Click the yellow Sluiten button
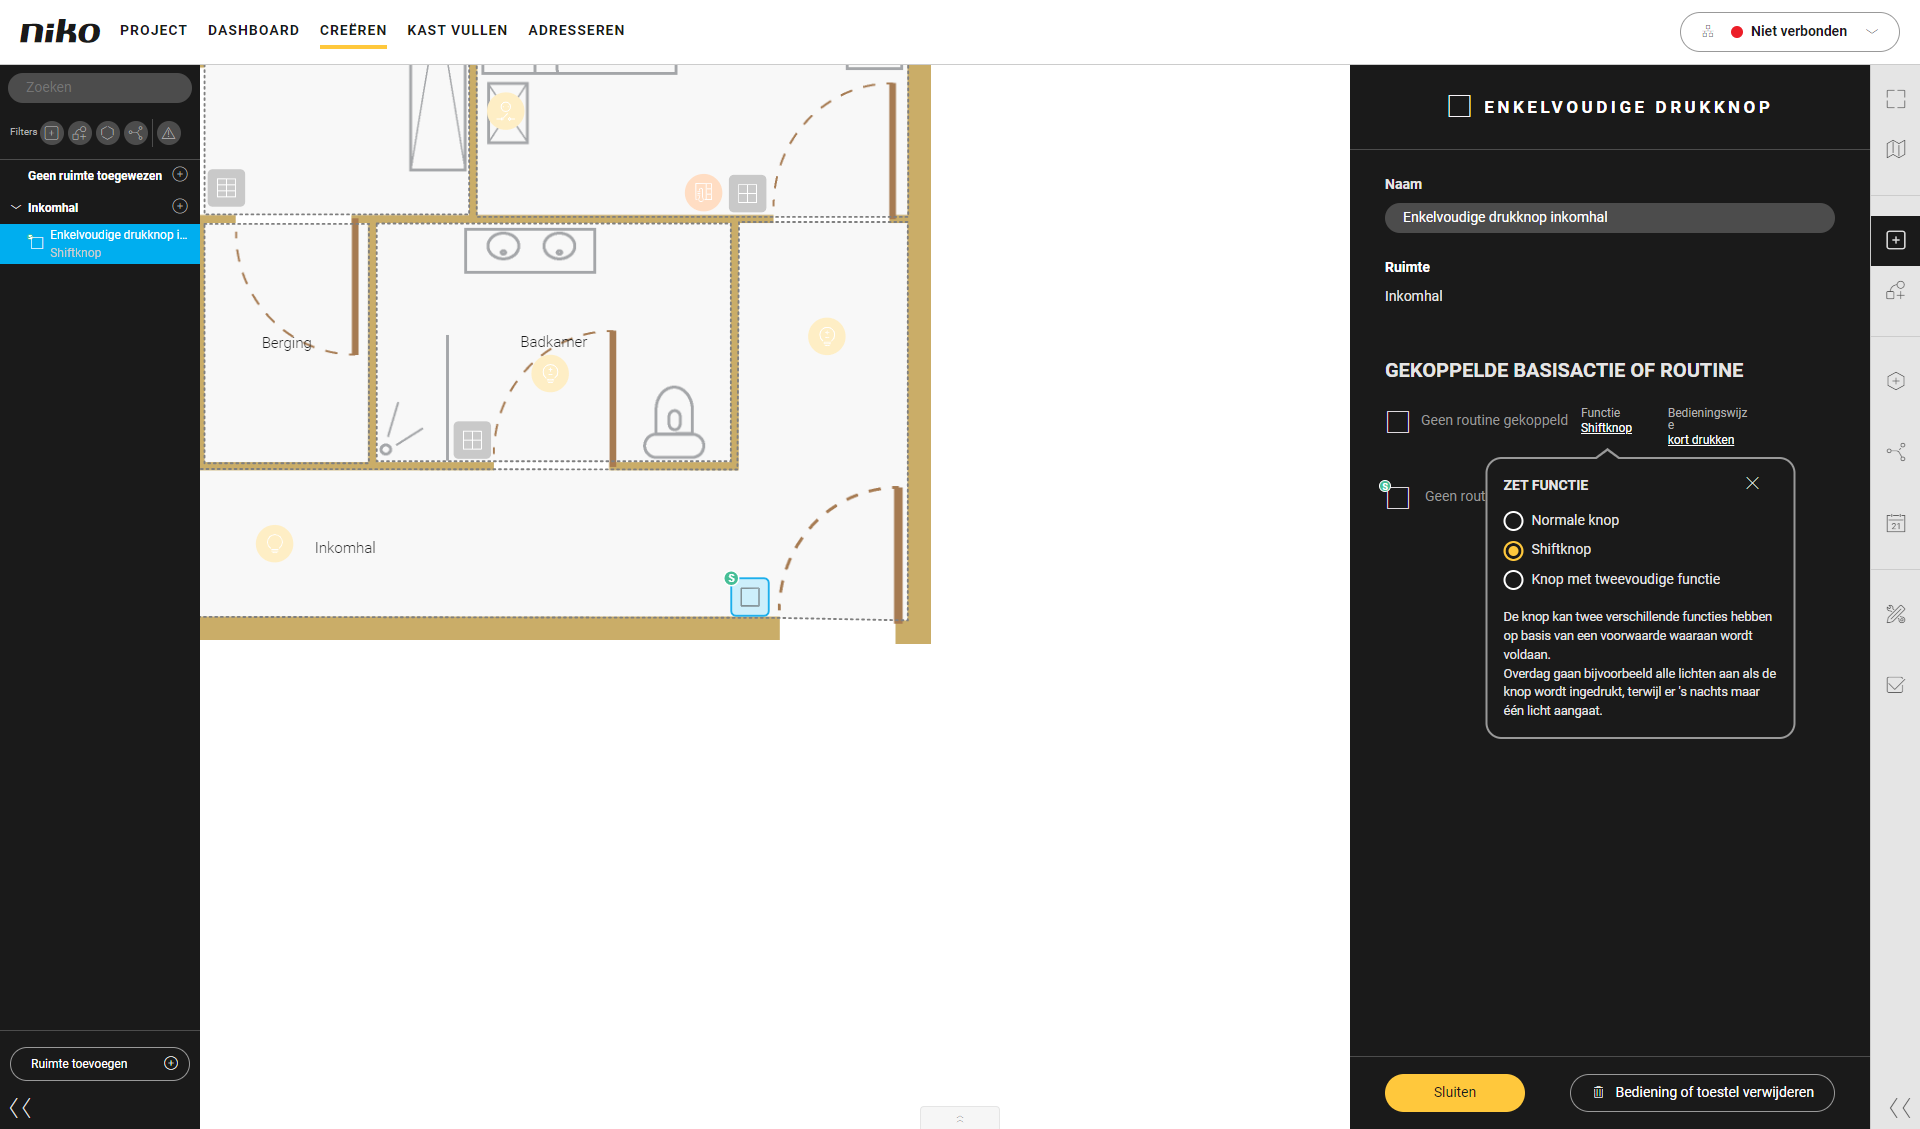This screenshot has height=1129, width=1920. (x=1454, y=1092)
